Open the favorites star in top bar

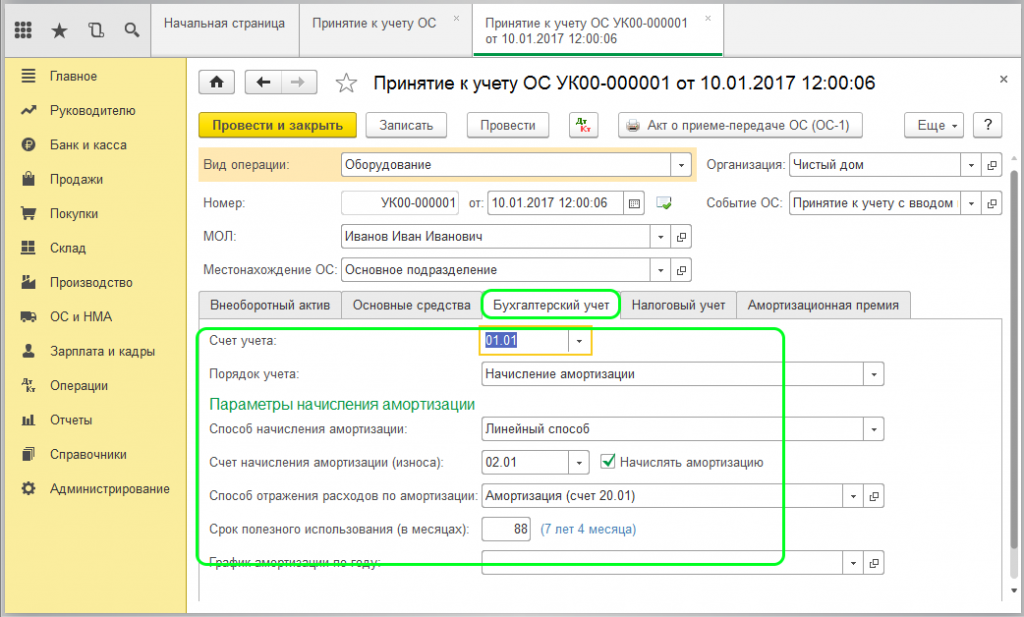59,30
